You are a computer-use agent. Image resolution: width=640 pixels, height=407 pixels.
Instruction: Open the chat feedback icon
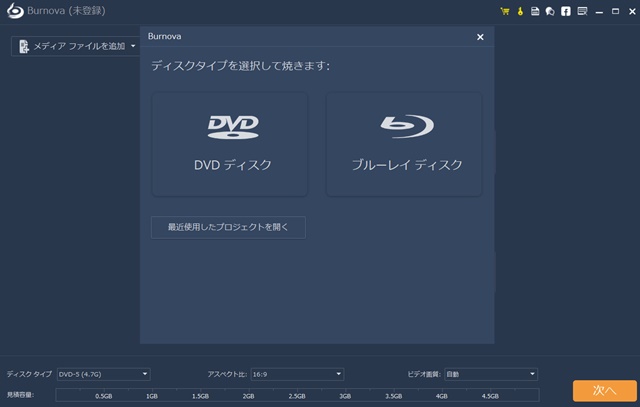(550, 11)
